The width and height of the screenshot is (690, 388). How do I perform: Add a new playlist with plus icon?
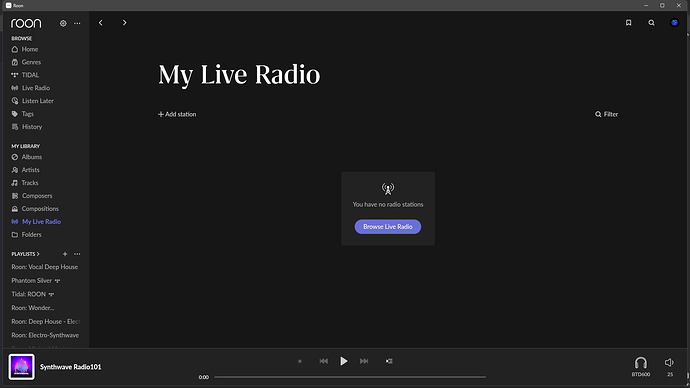(65, 254)
